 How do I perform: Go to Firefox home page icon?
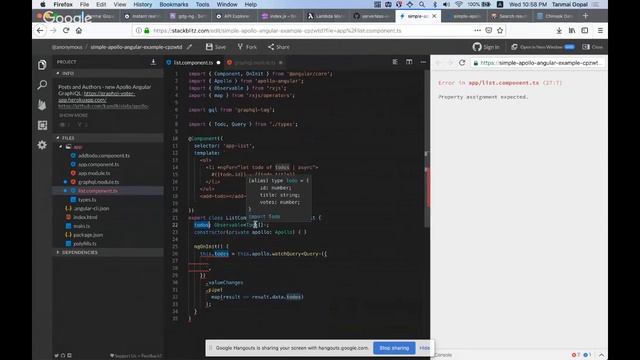[x=79, y=31]
